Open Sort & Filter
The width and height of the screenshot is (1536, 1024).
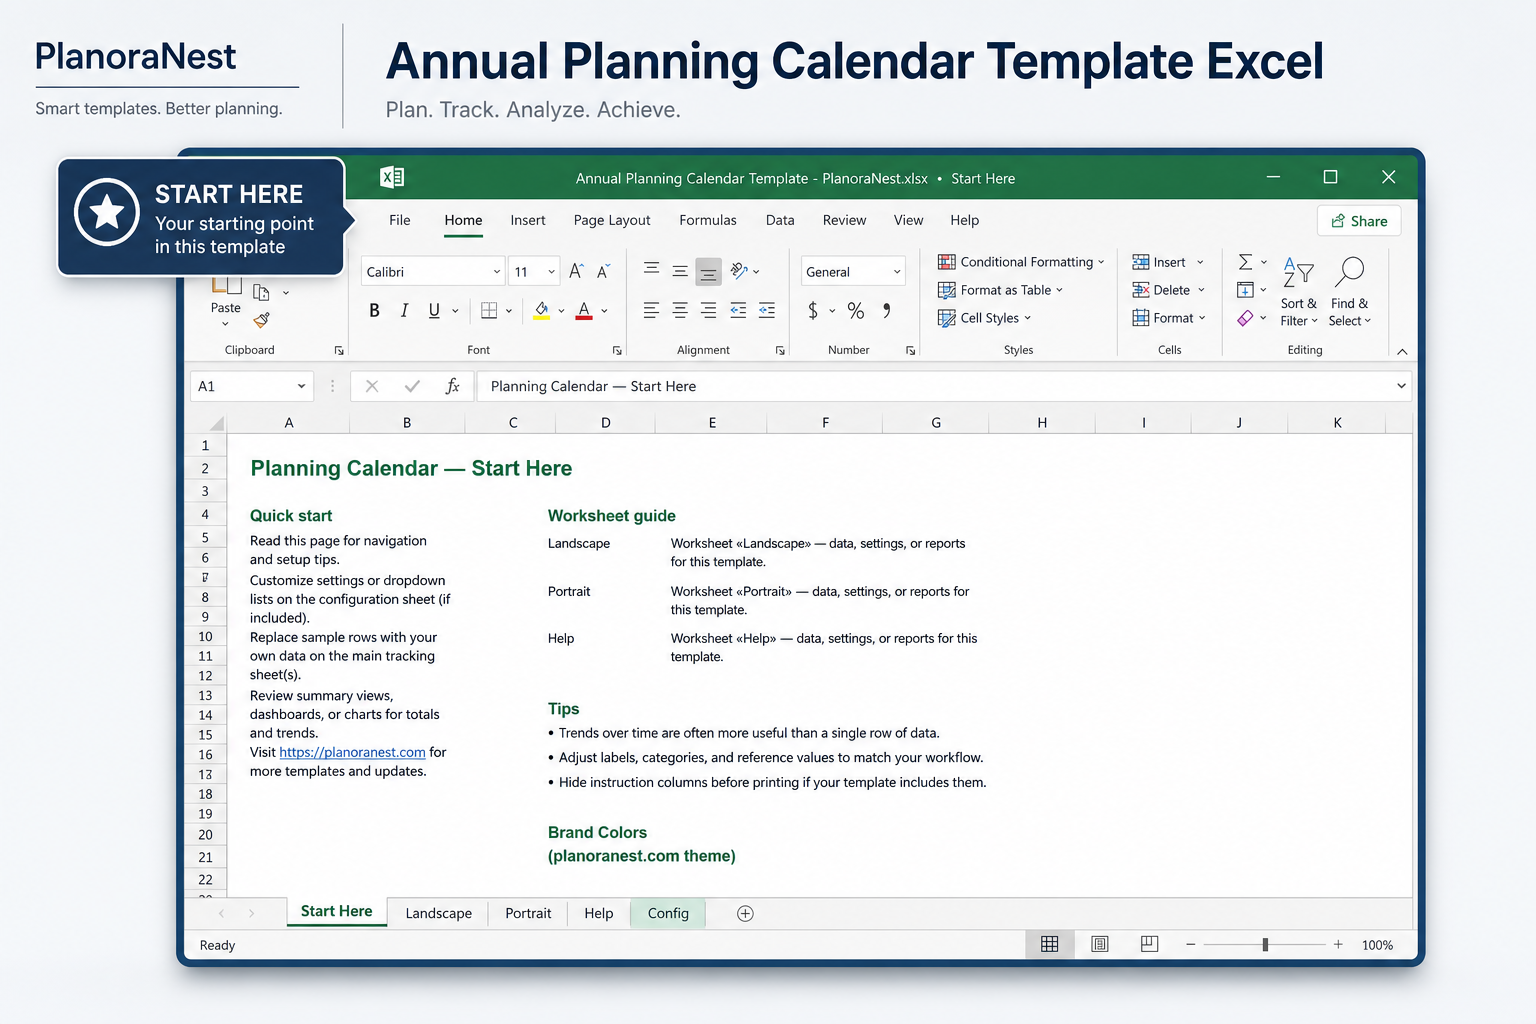(1298, 291)
